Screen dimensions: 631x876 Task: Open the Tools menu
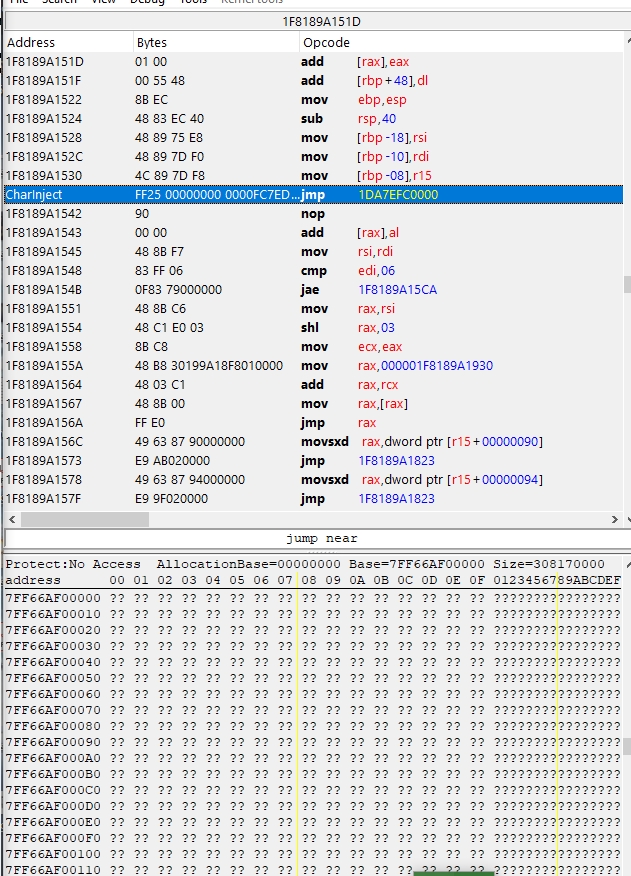[x=193, y=2]
